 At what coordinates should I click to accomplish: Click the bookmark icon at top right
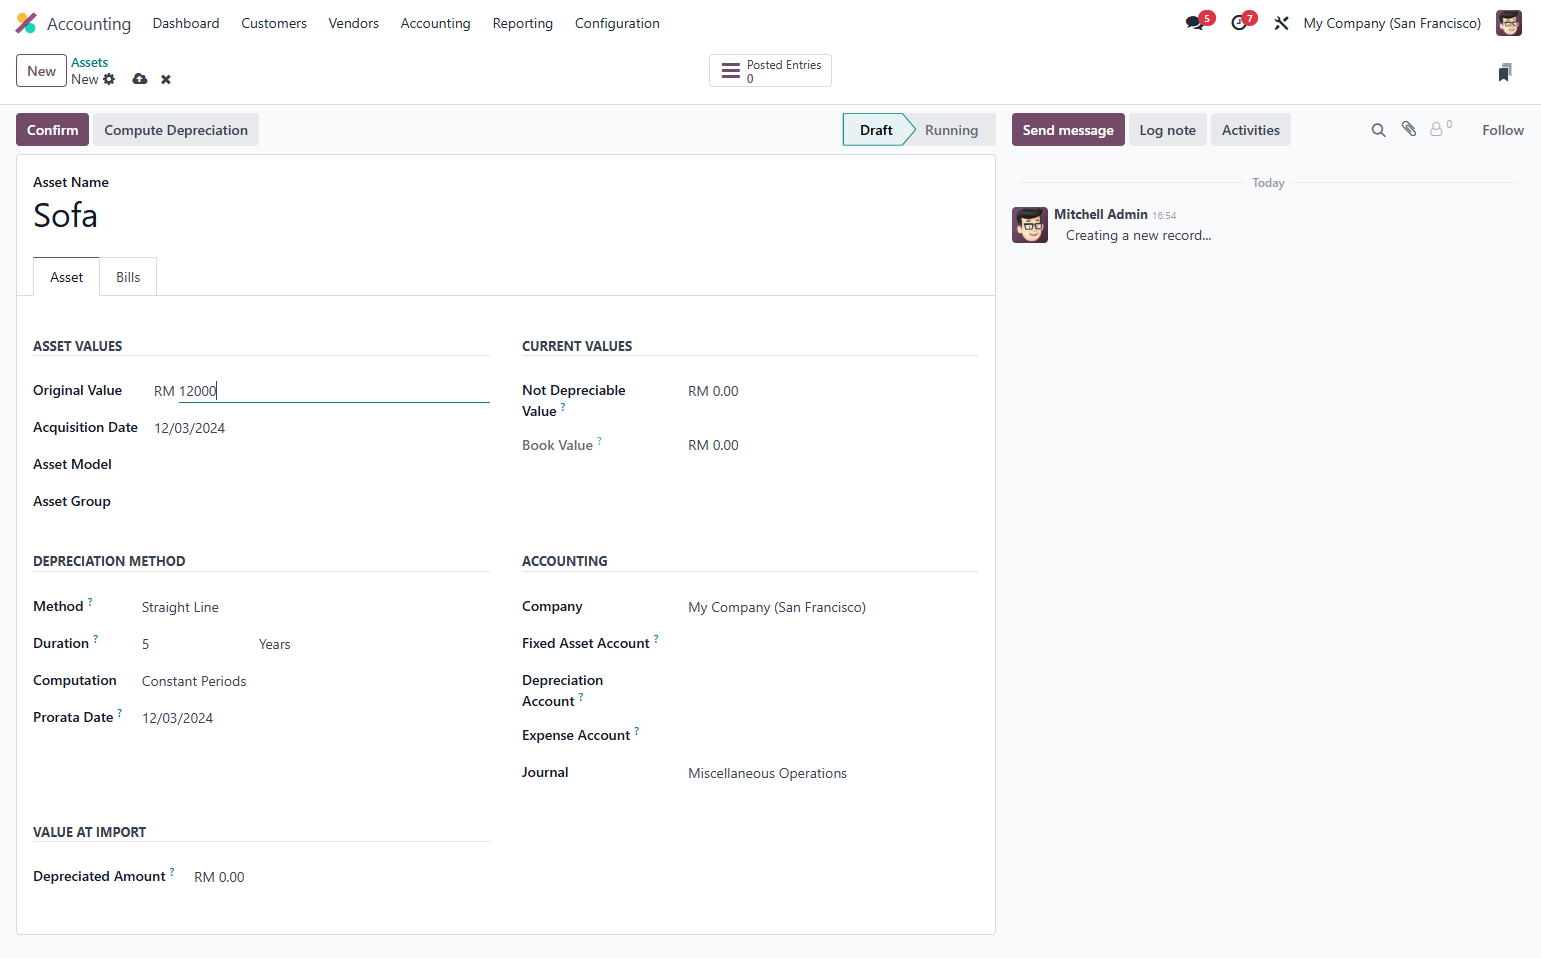[1505, 72]
